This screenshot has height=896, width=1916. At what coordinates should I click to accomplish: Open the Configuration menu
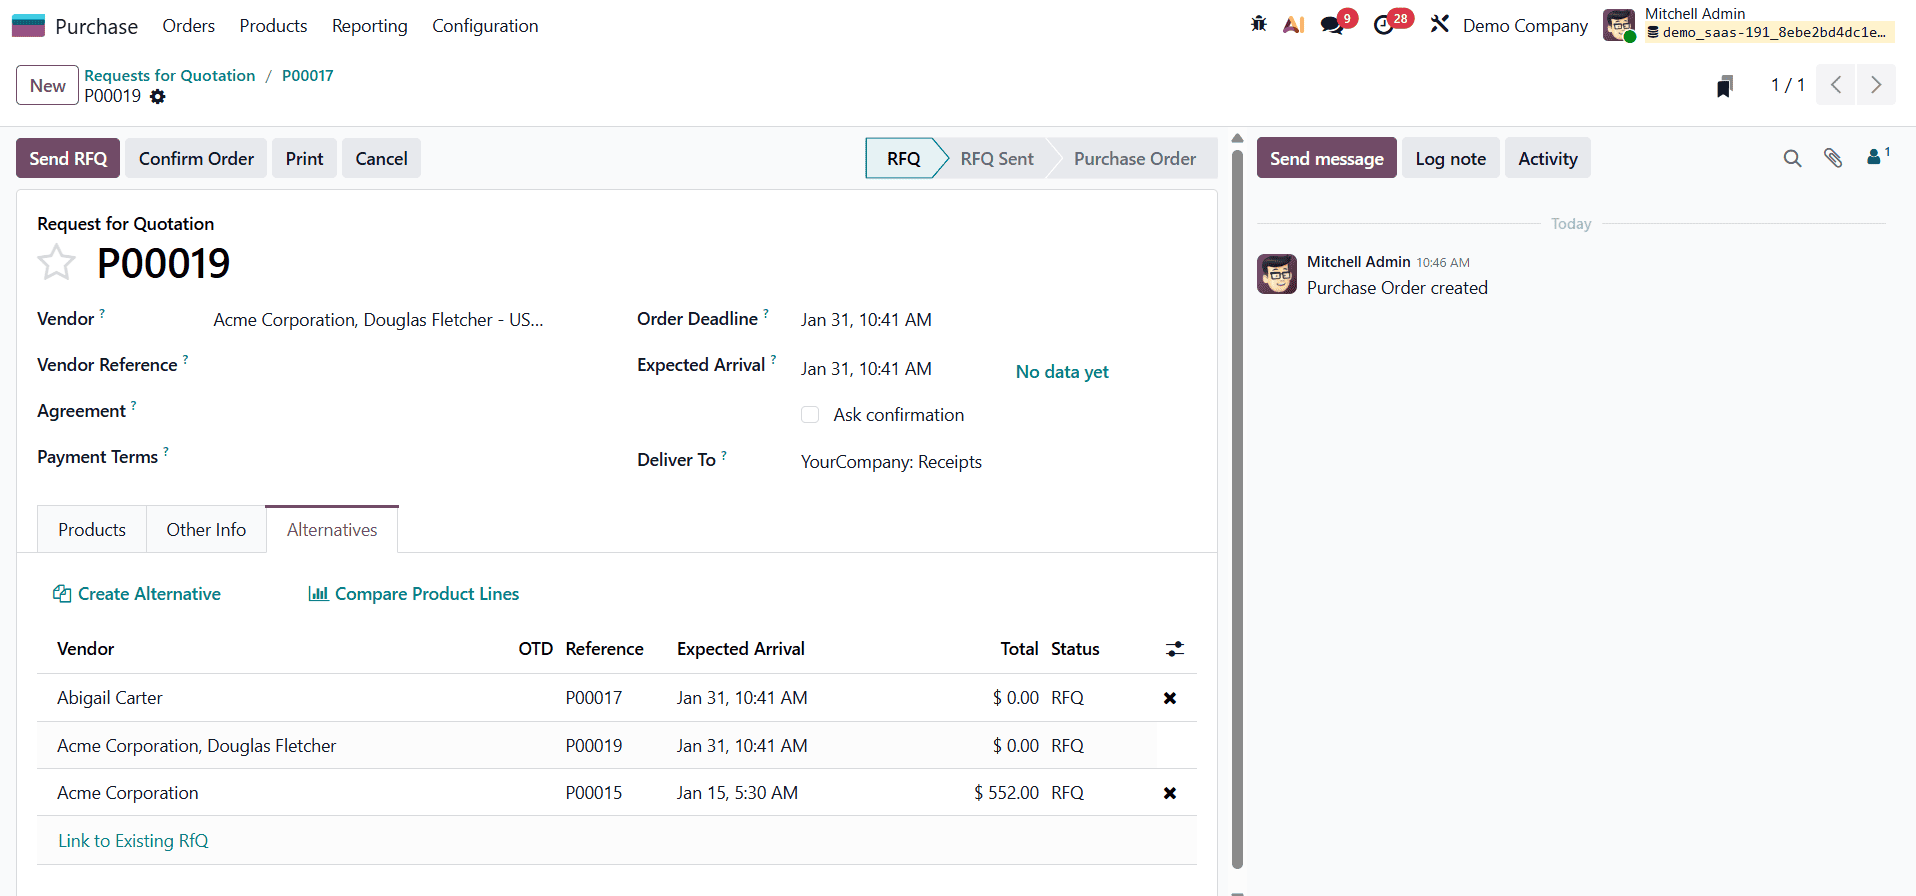click(485, 26)
